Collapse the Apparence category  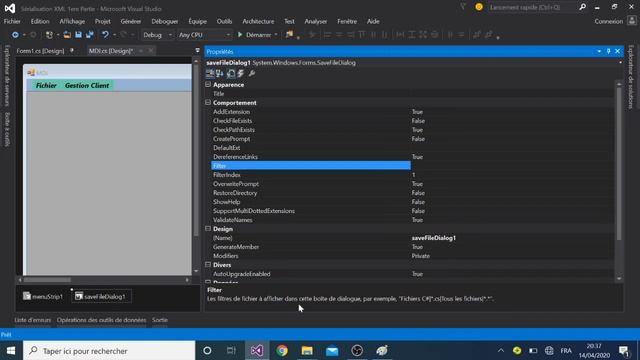[x=208, y=84]
